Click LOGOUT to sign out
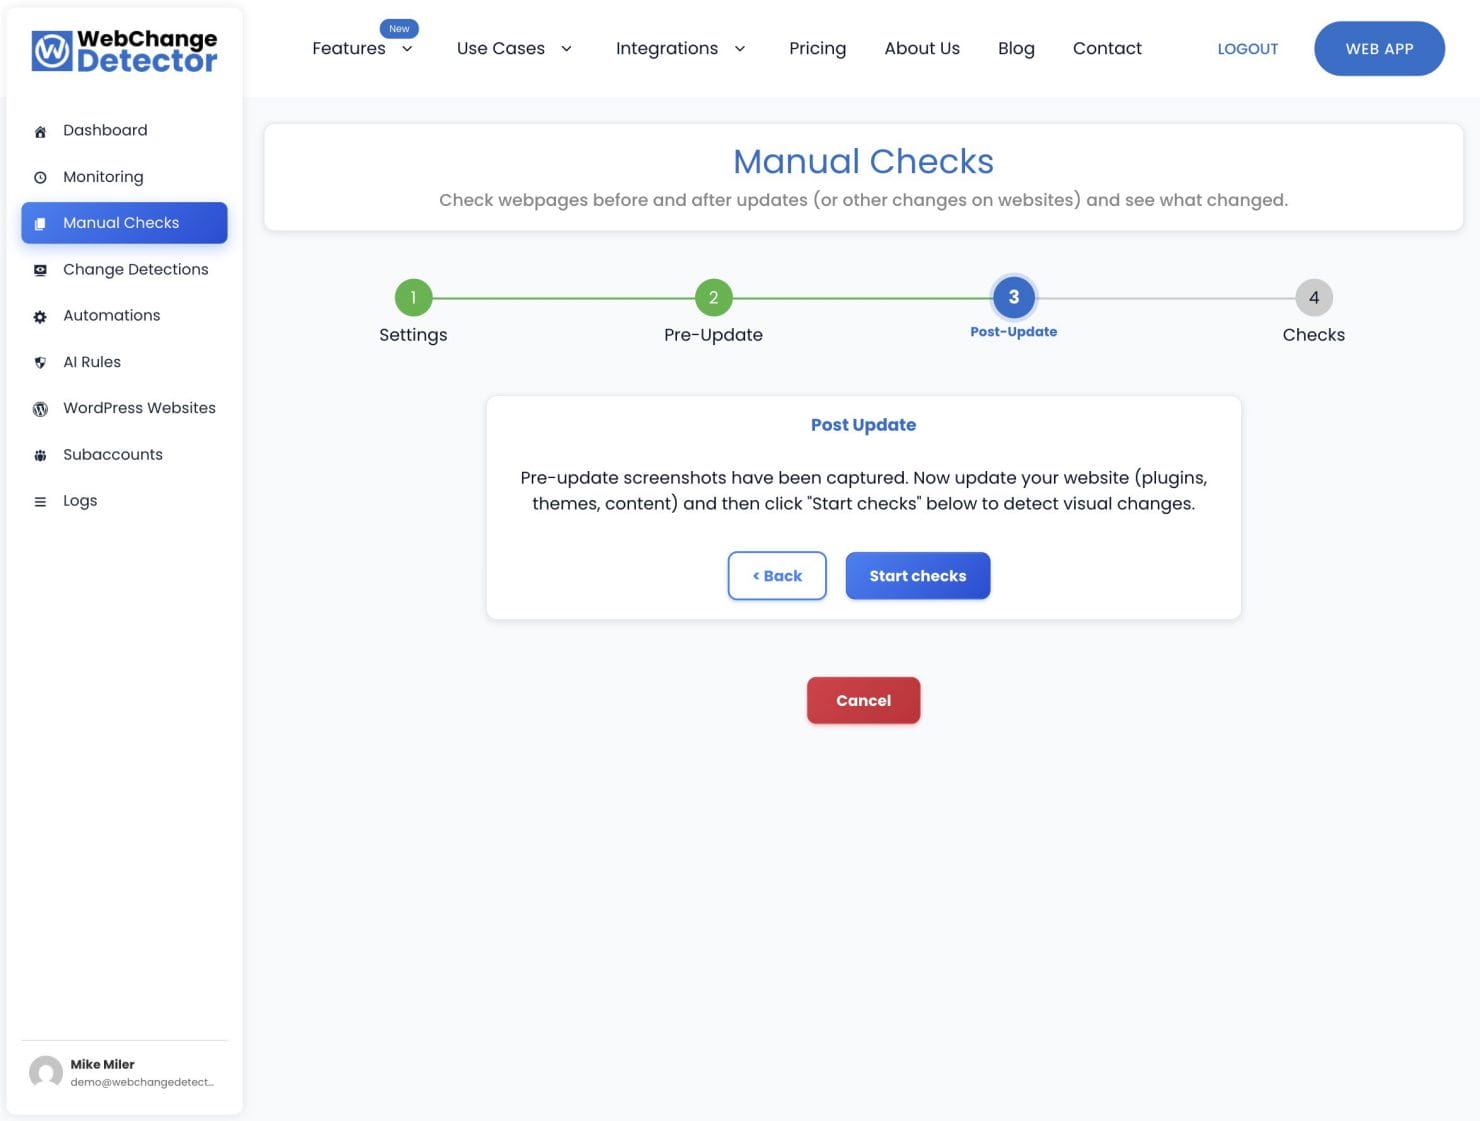Screen dimensions: 1480x1121 tap(1247, 48)
